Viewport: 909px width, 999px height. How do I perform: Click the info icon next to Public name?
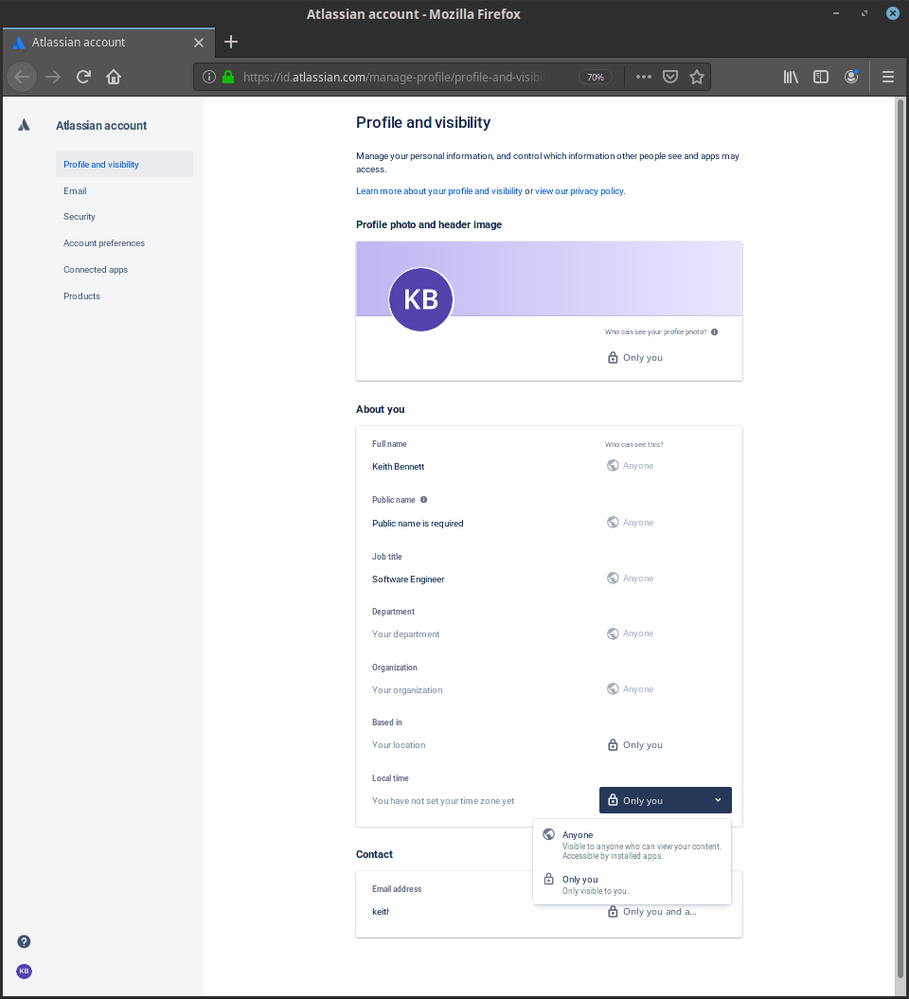pyautogui.click(x=424, y=500)
